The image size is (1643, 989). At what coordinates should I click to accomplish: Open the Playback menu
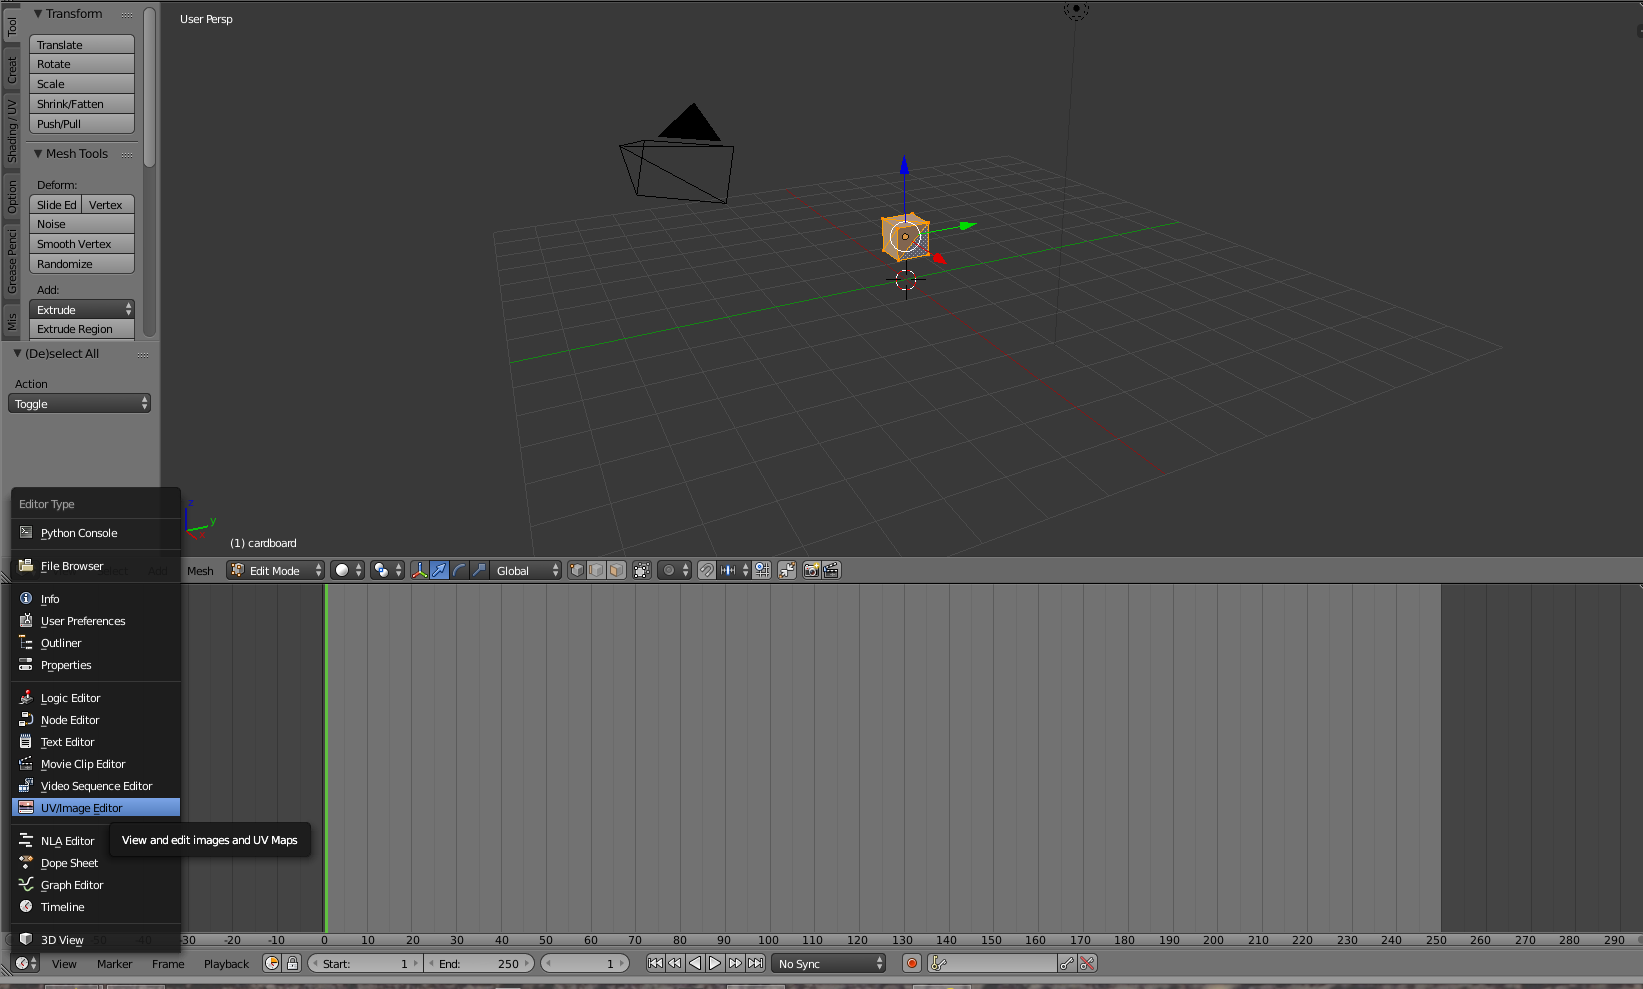pyautogui.click(x=226, y=964)
